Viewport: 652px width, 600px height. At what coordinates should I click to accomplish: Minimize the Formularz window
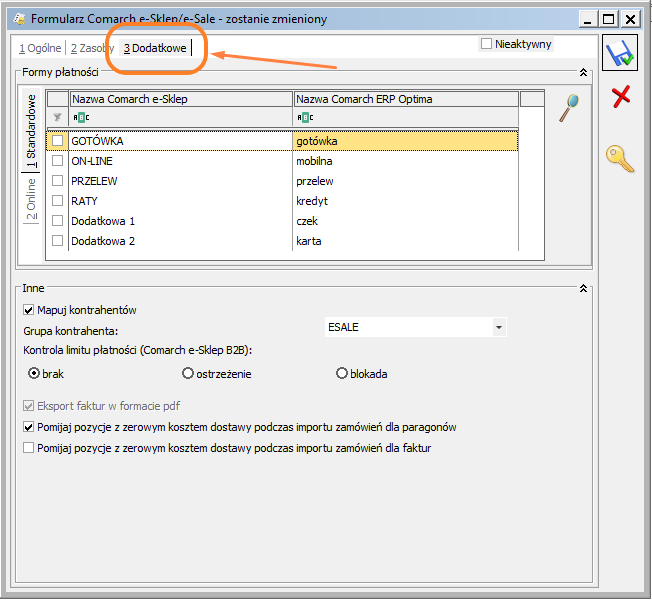coord(588,19)
